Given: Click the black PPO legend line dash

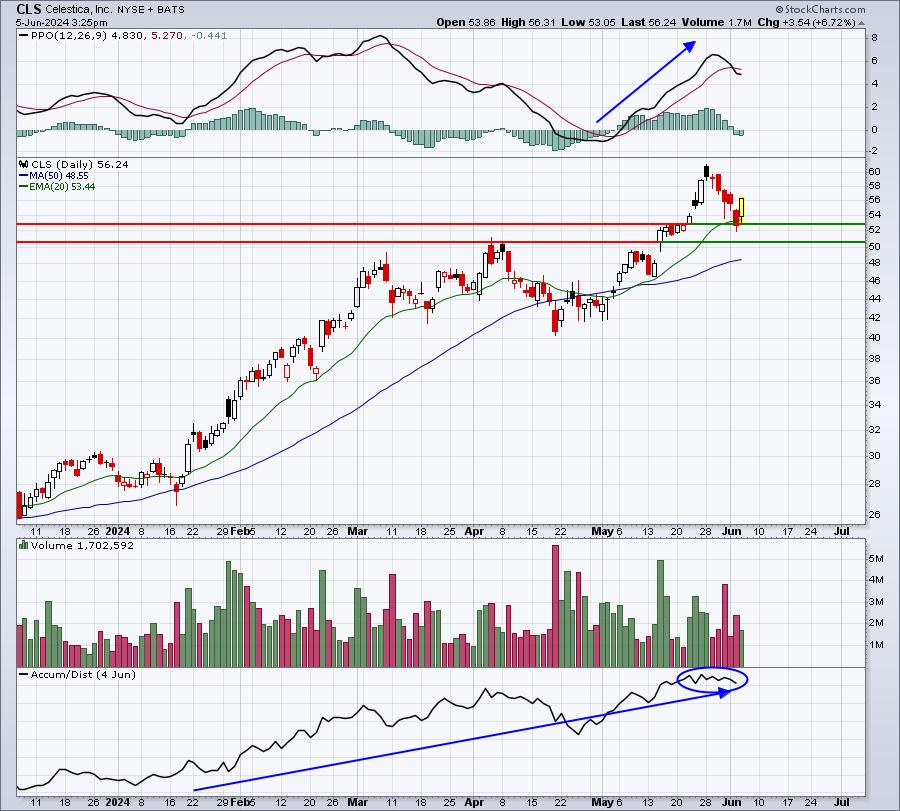Looking at the screenshot, I should [x=23, y=36].
